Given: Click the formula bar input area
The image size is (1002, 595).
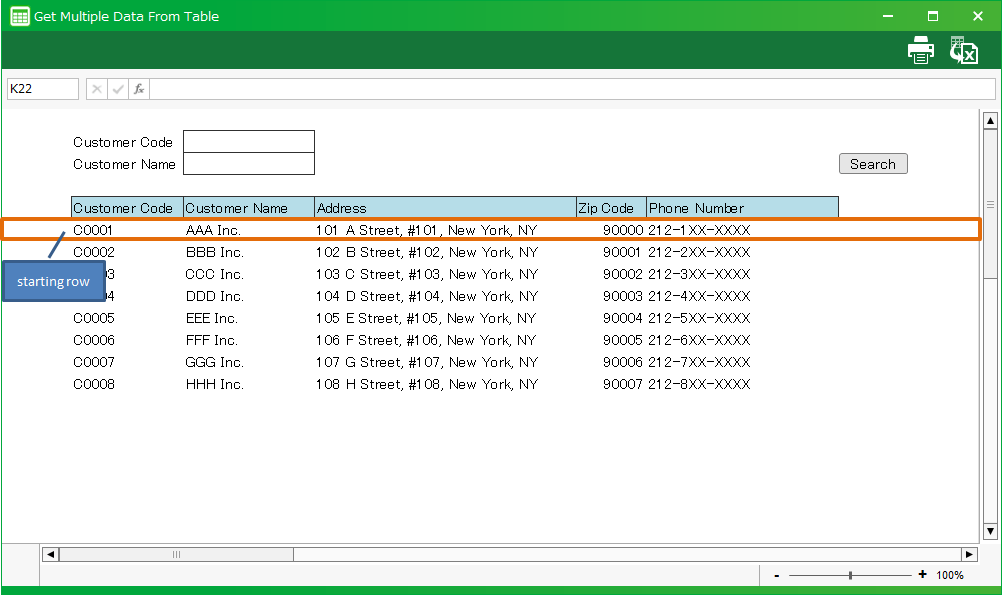Looking at the screenshot, I should (573, 89).
